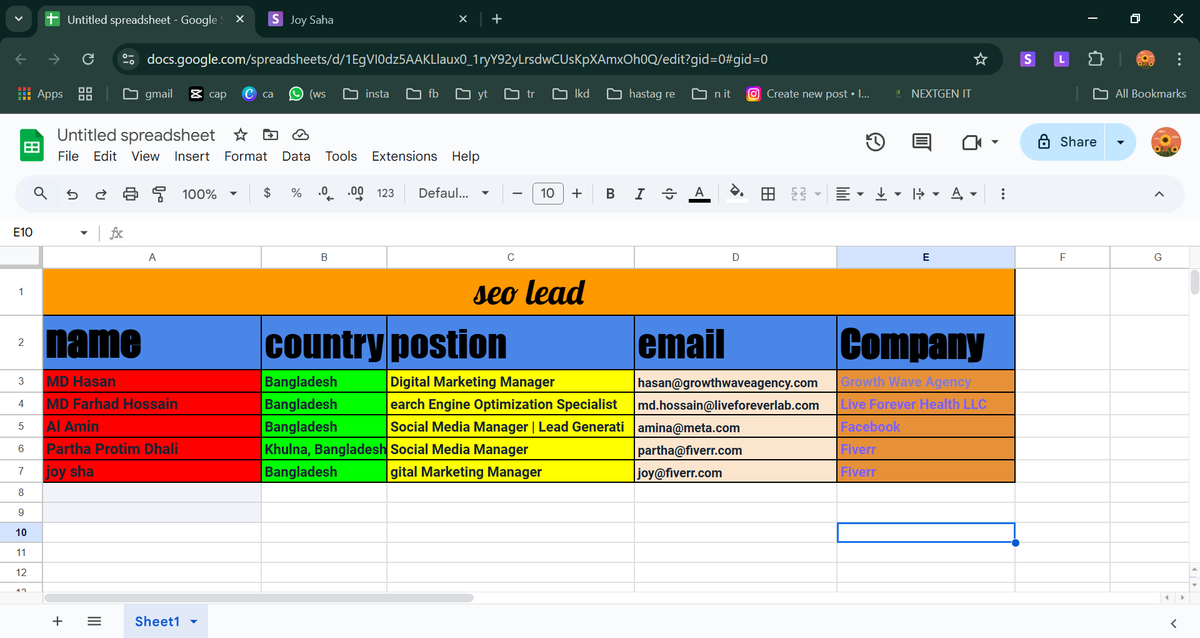This screenshot has width=1200, height=638.
Task: Open the Format menu
Action: point(246,156)
